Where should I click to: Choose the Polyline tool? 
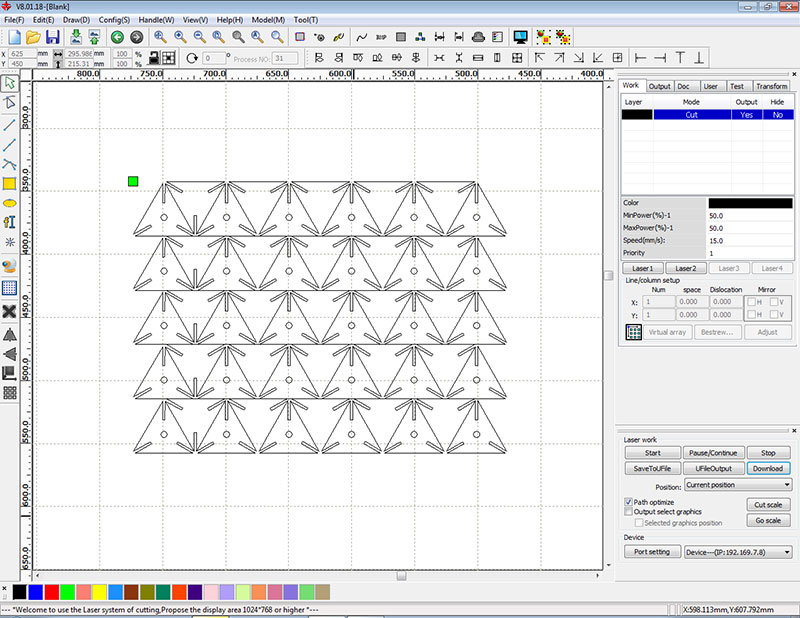[10, 145]
